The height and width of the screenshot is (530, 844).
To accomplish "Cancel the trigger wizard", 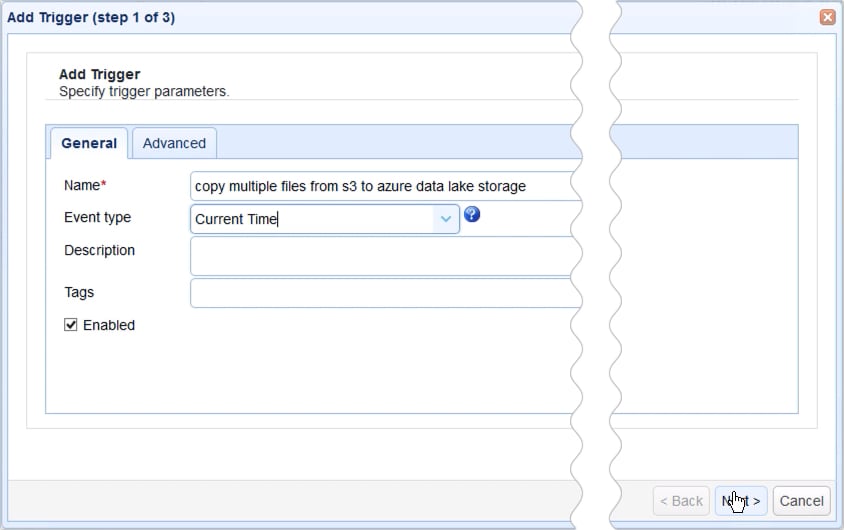I will tap(801, 501).
